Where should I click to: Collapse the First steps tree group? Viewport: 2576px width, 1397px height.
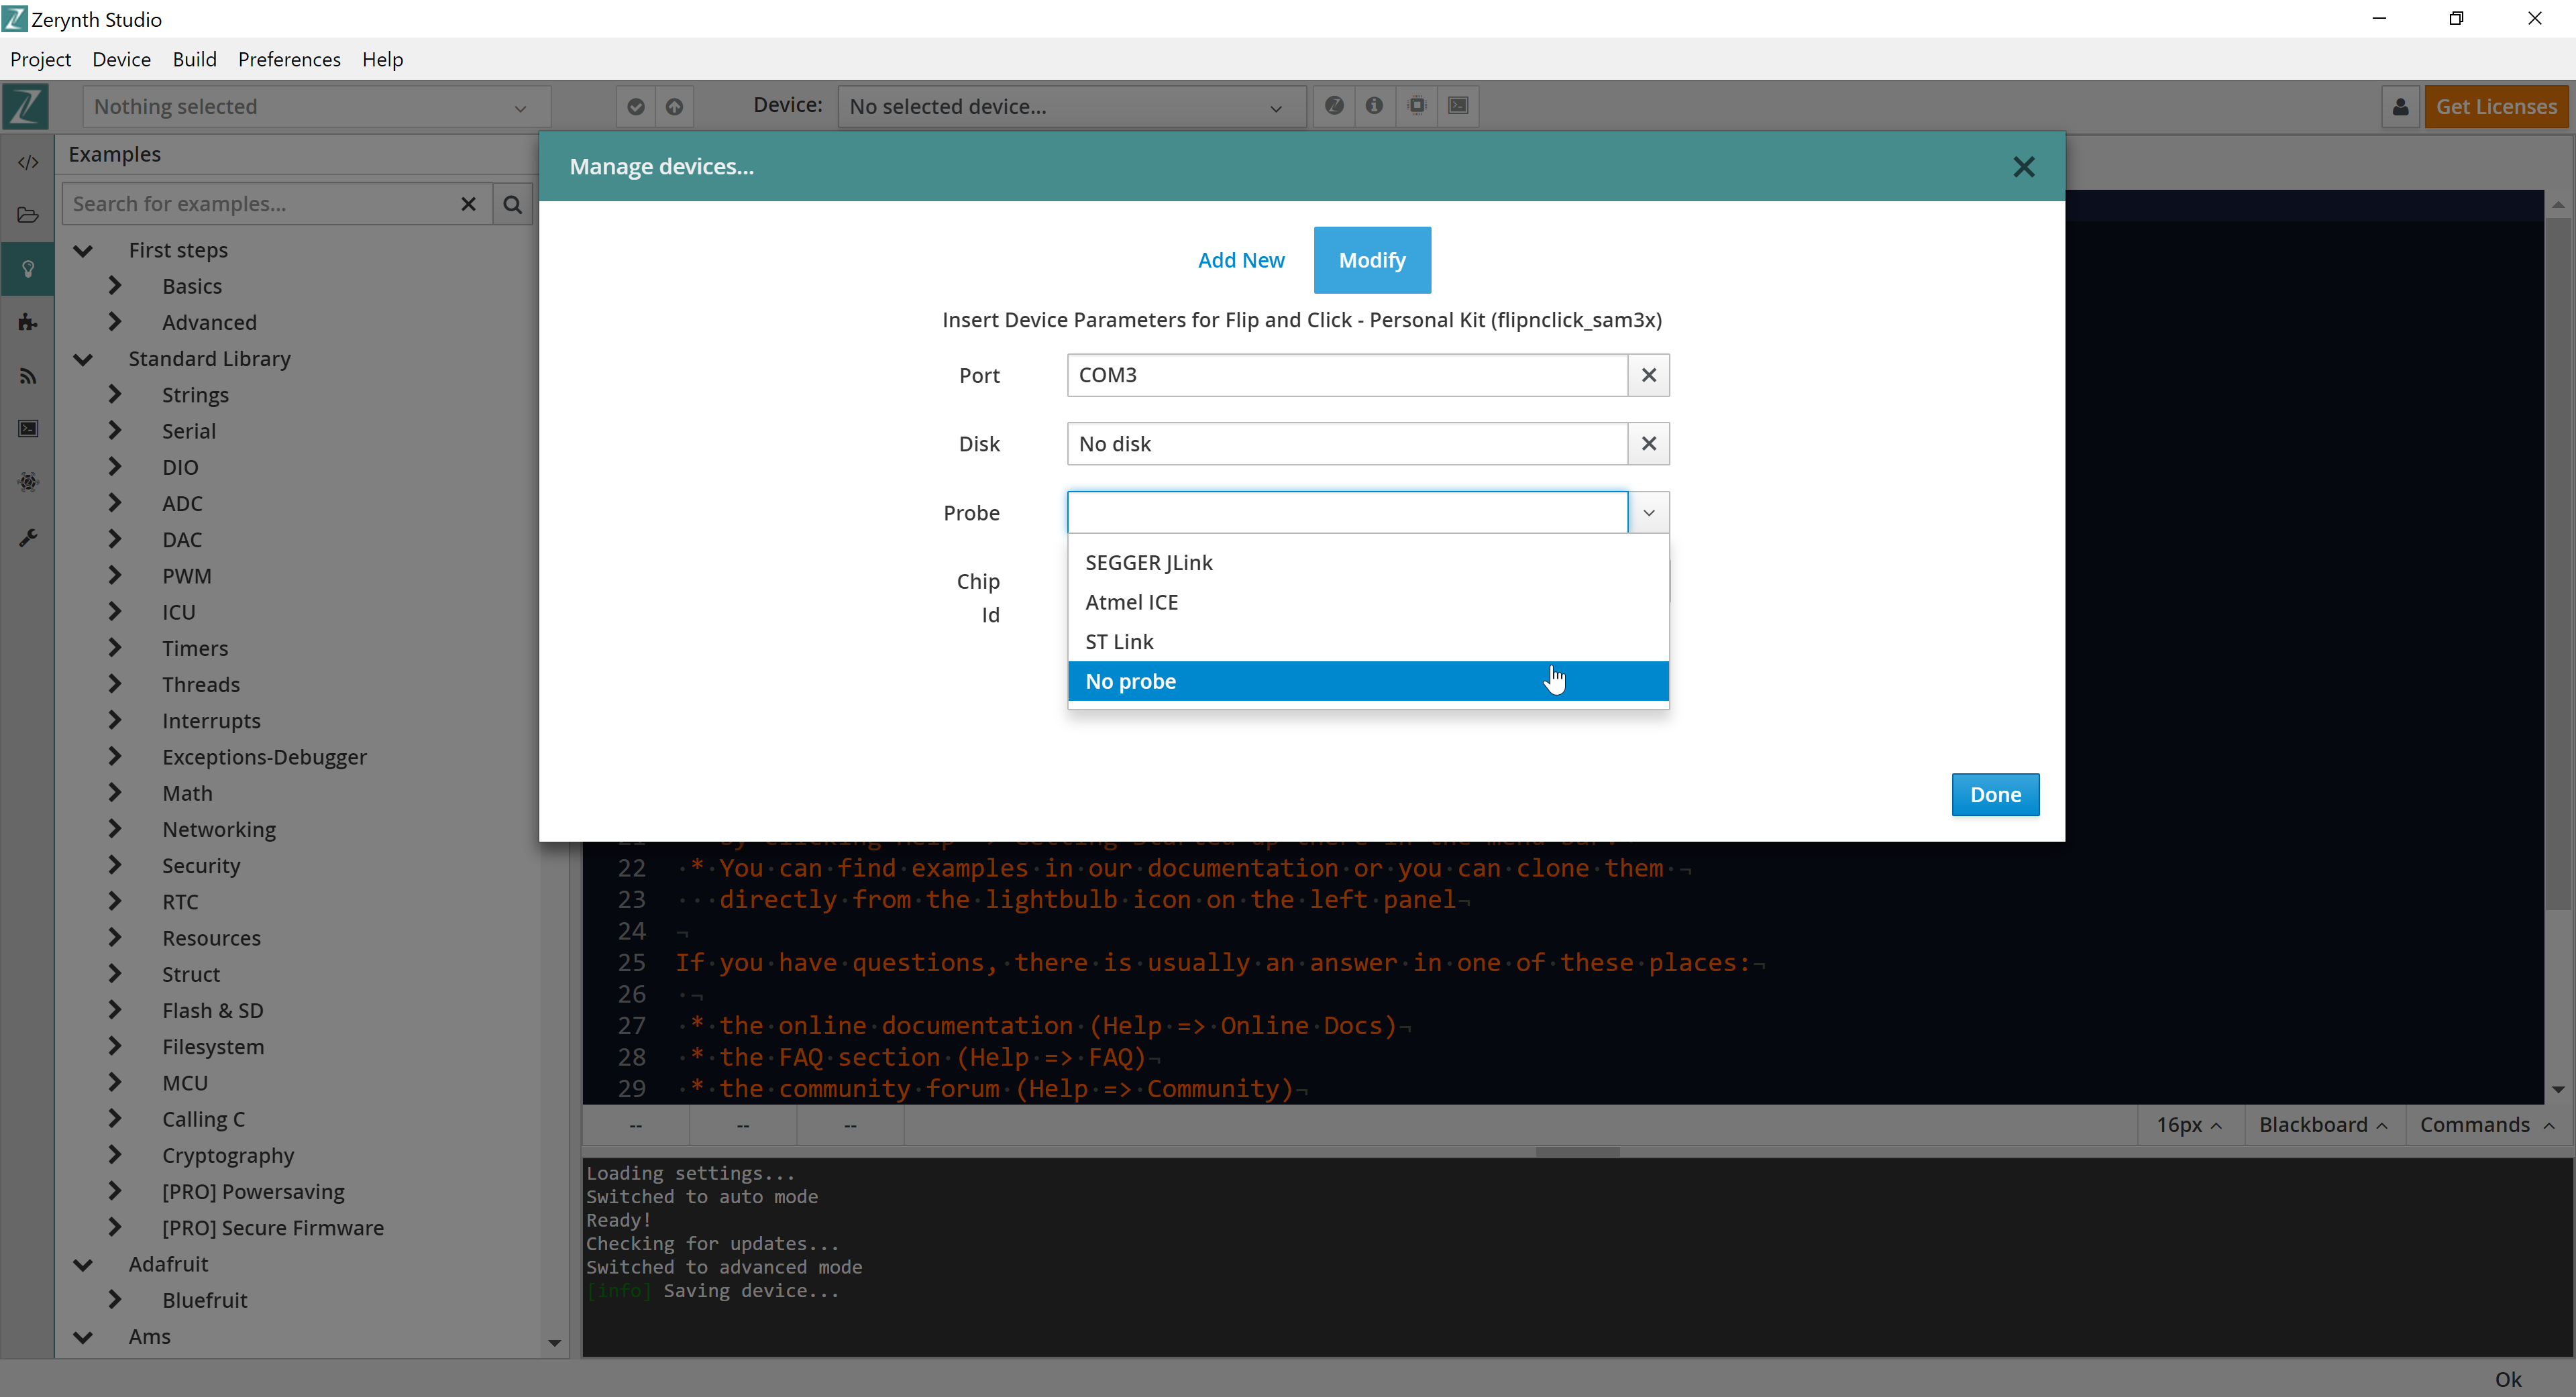point(84,250)
